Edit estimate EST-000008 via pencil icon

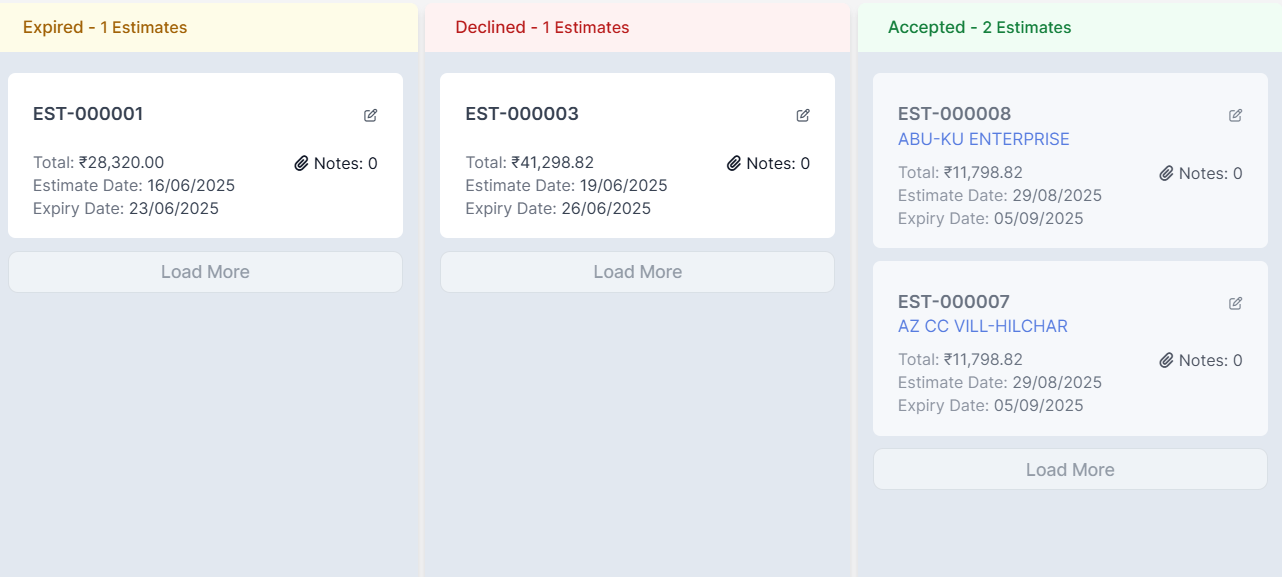(x=1236, y=115)
